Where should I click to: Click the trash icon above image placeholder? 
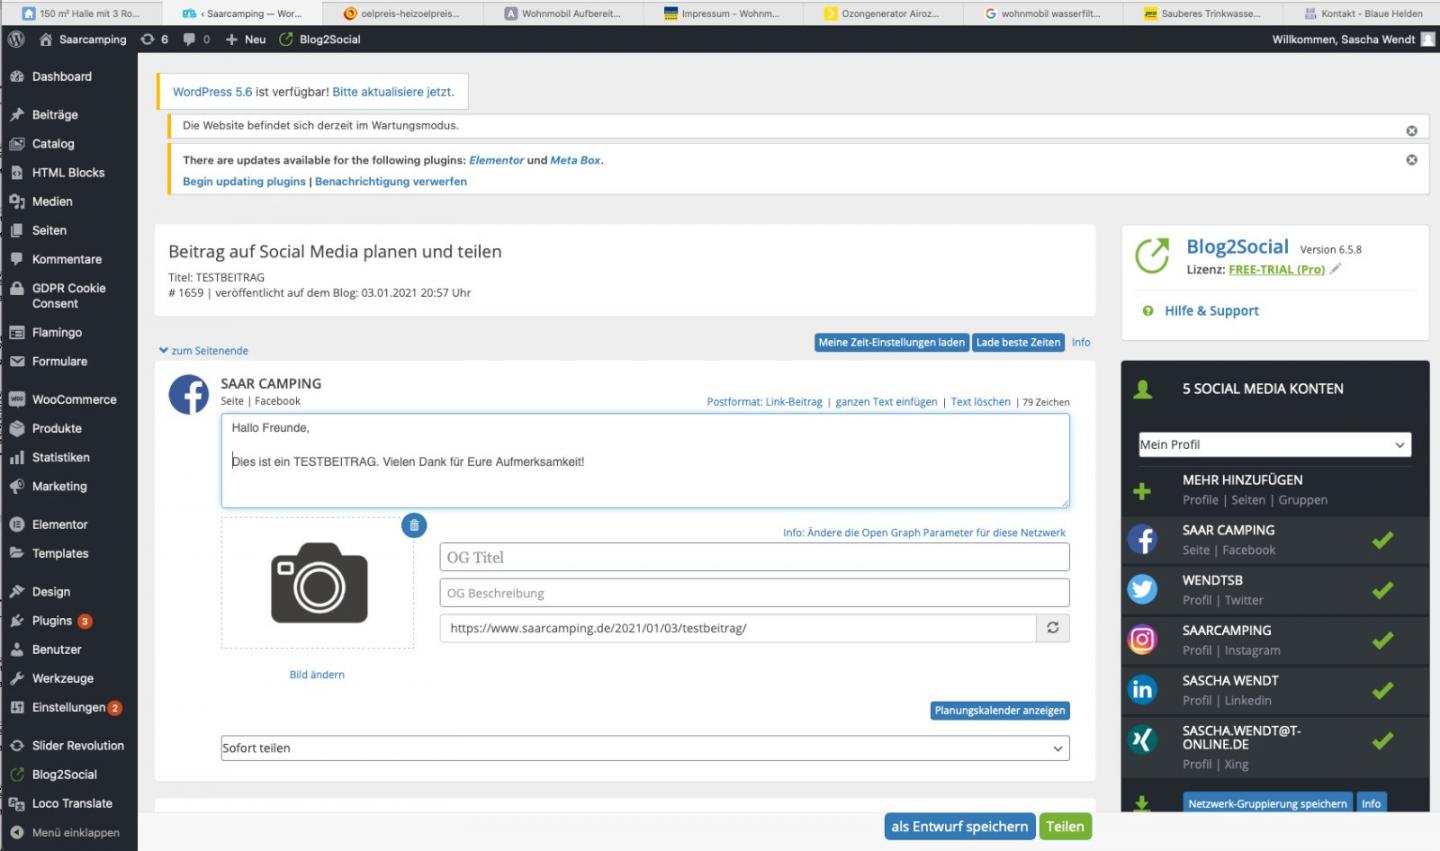click(x=414, y=525)
